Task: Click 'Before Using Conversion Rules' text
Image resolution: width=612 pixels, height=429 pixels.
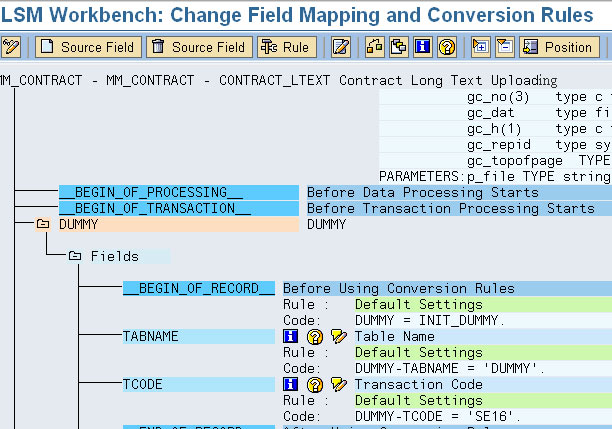Action: coord(399,288)
